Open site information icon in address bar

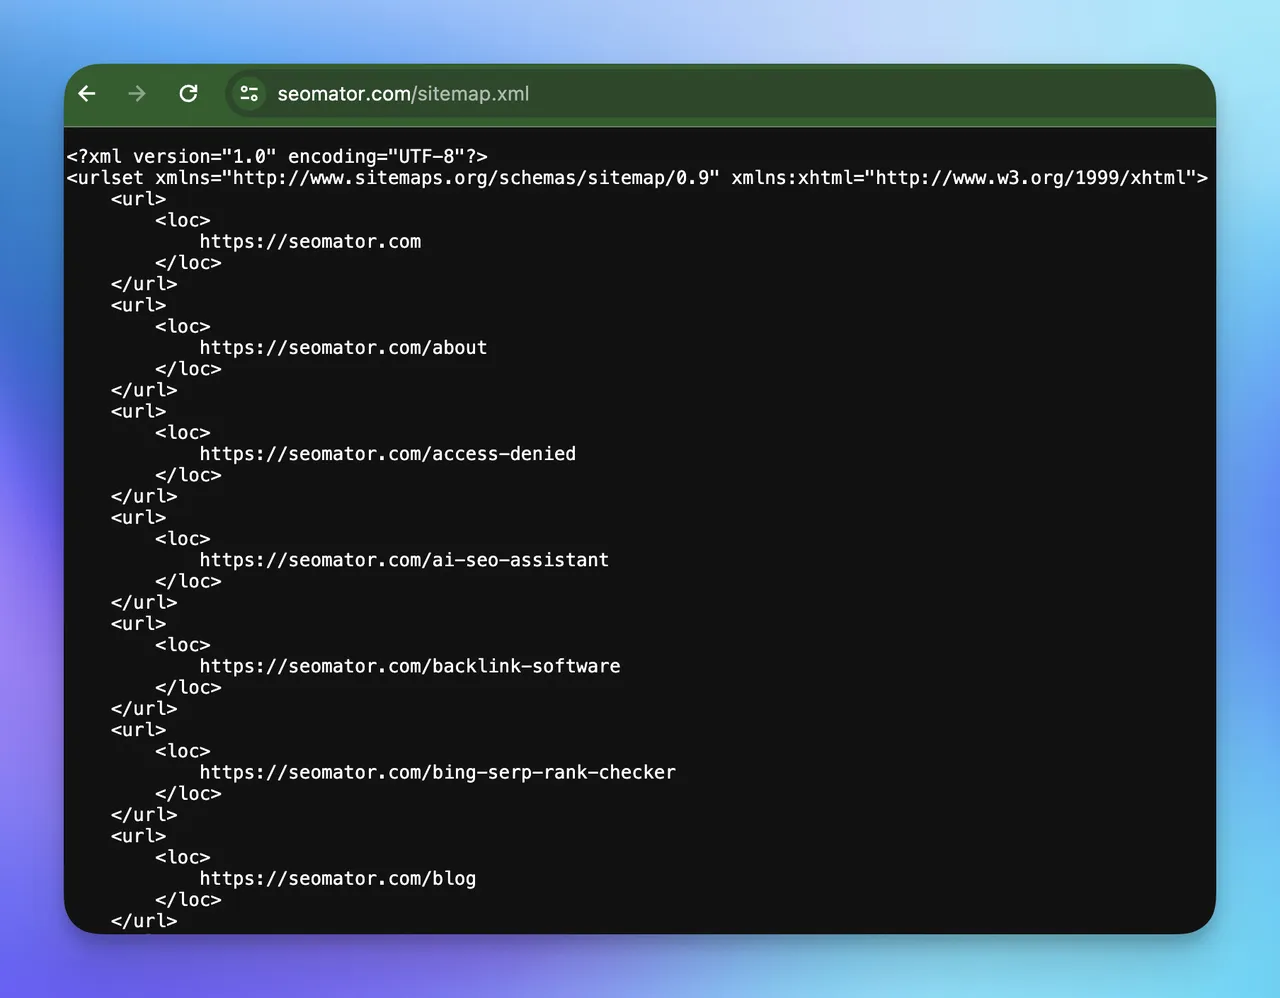click(249, 93)
